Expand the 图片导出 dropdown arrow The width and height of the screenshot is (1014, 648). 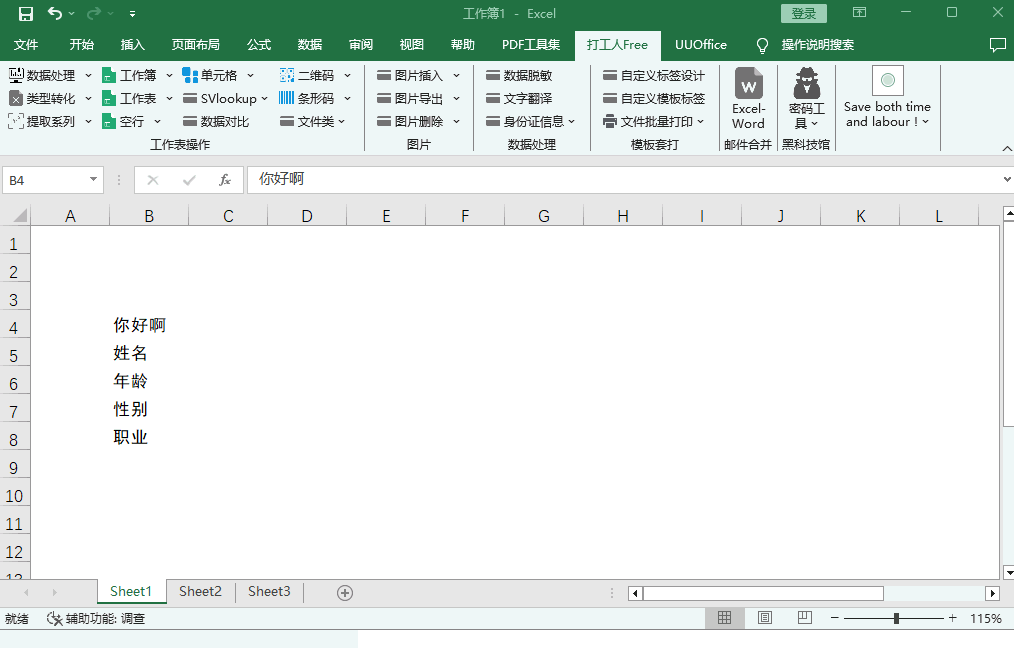[456, 98]
